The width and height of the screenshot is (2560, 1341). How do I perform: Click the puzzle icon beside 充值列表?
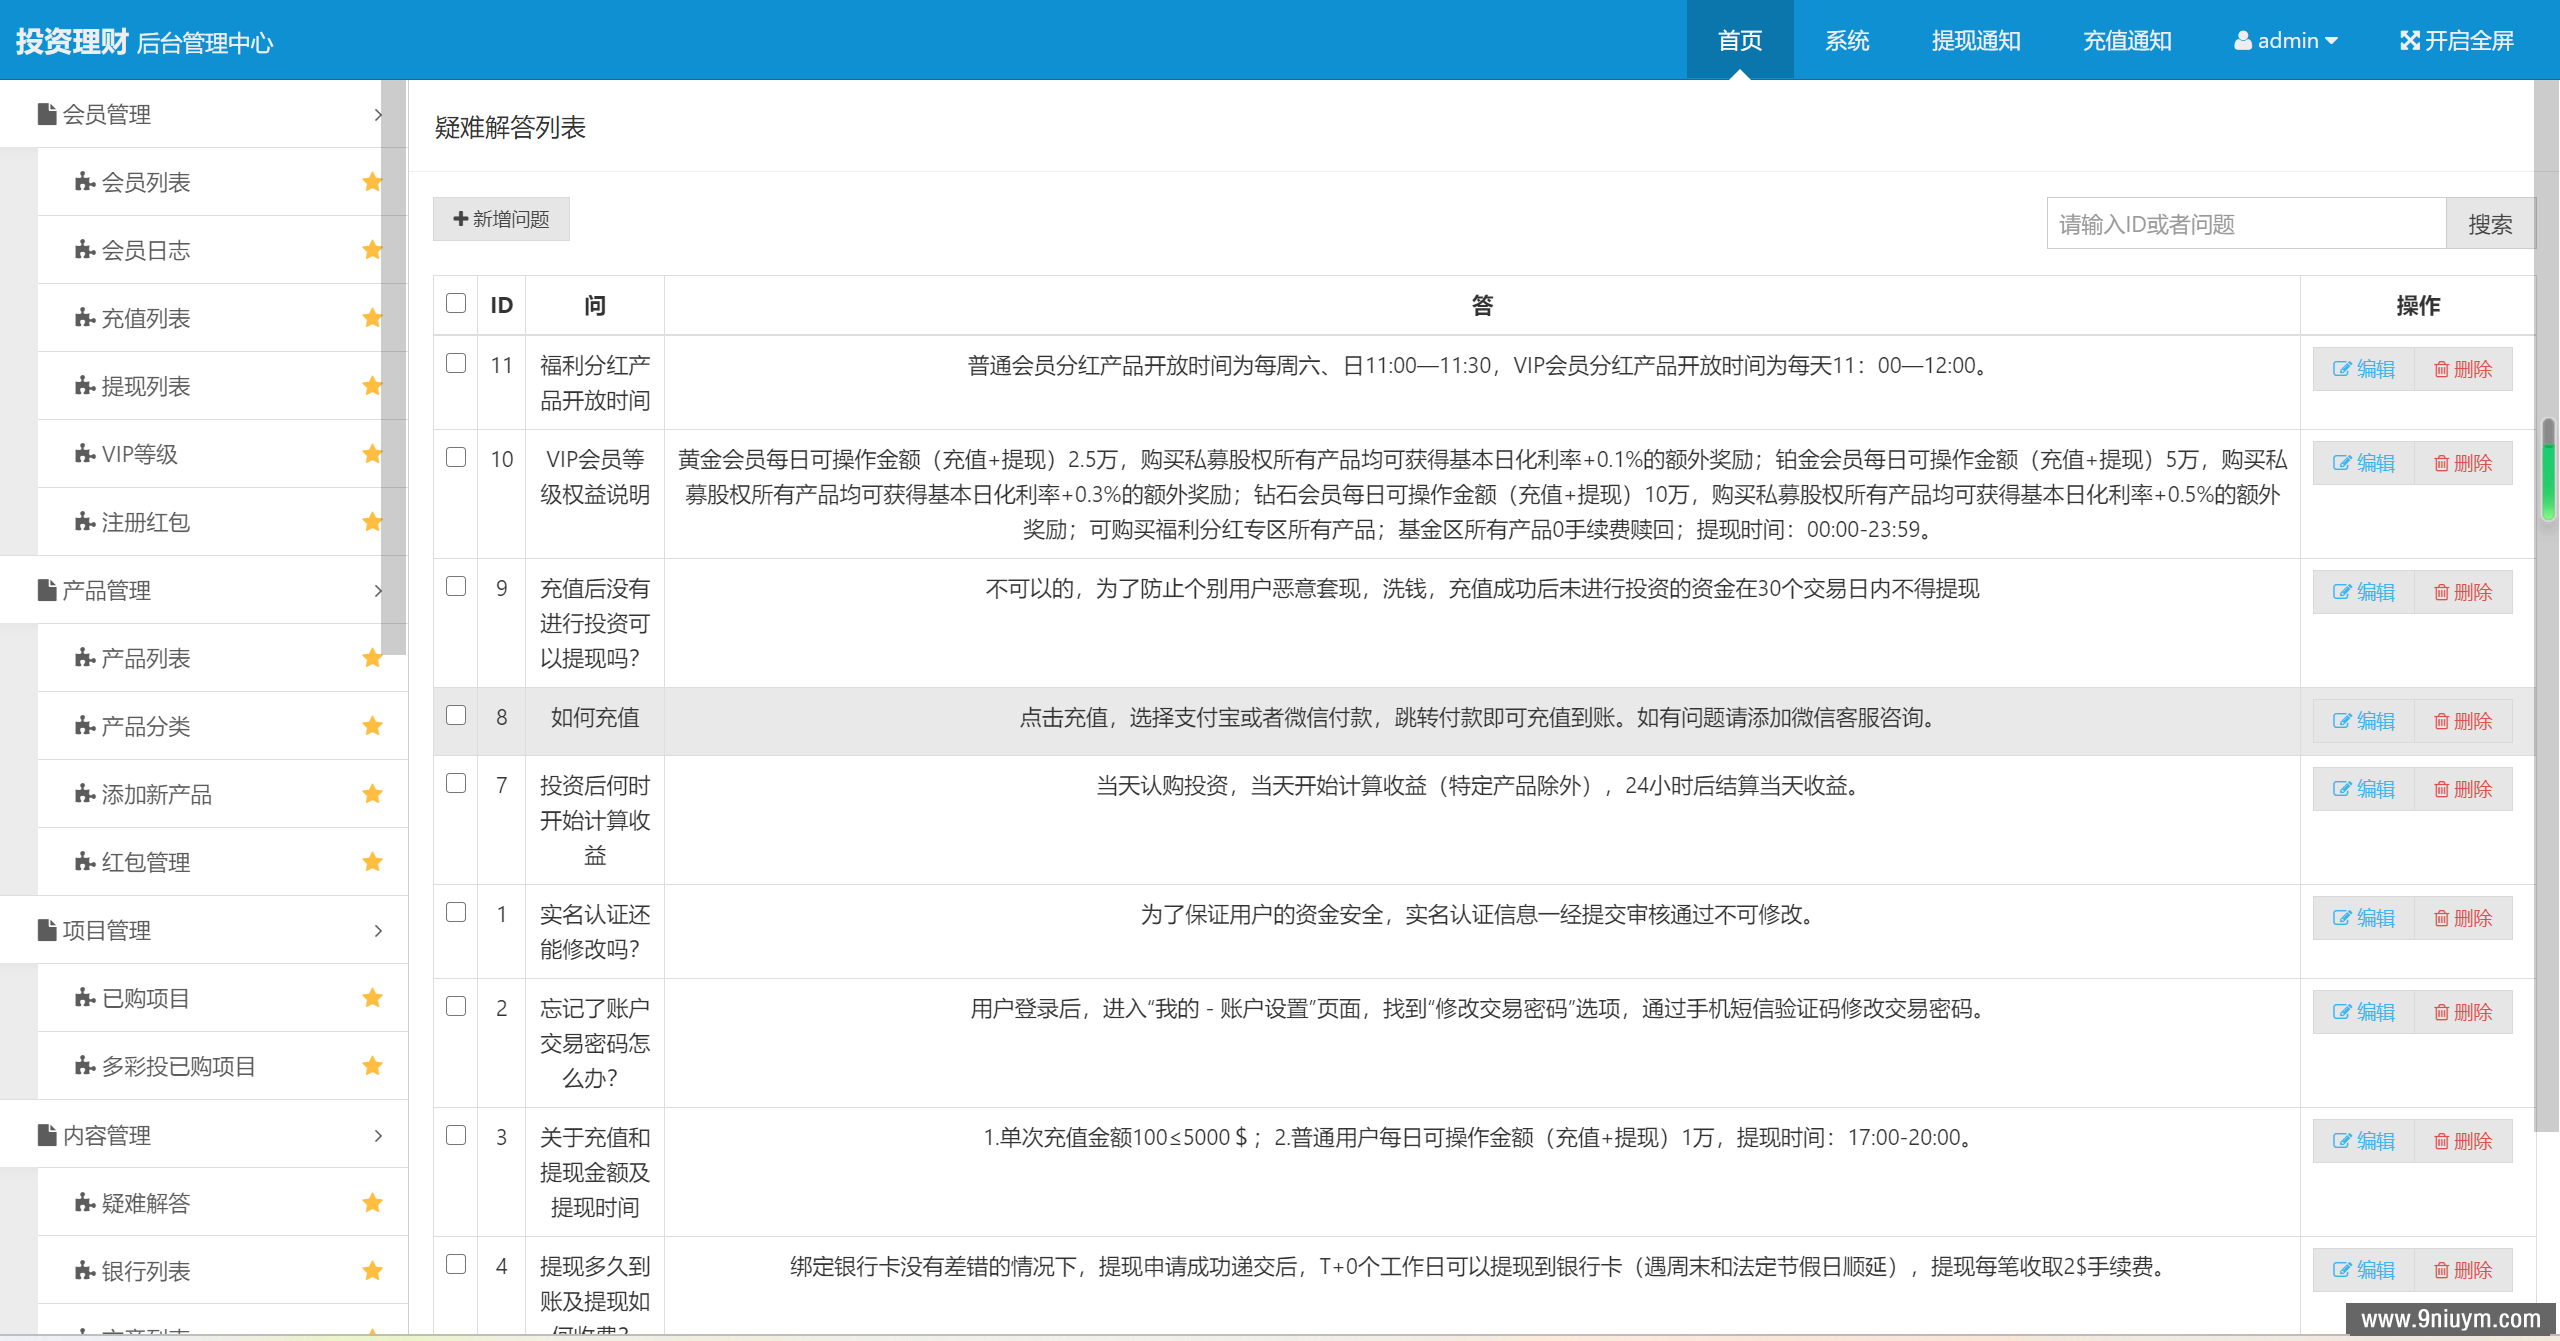pyautogui.click(x=85, y=318)
